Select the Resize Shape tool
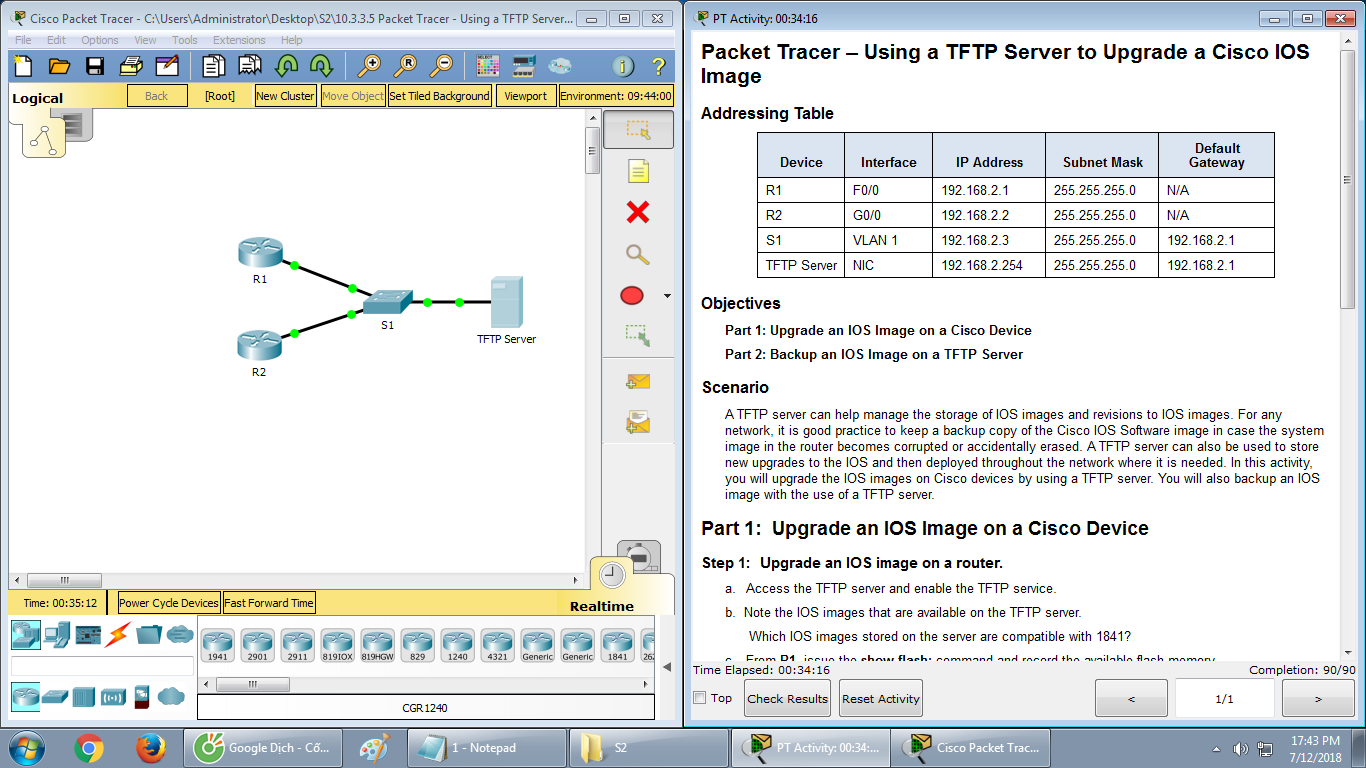1366x768 pixels. pyautogui.click(x=638, y=335)
